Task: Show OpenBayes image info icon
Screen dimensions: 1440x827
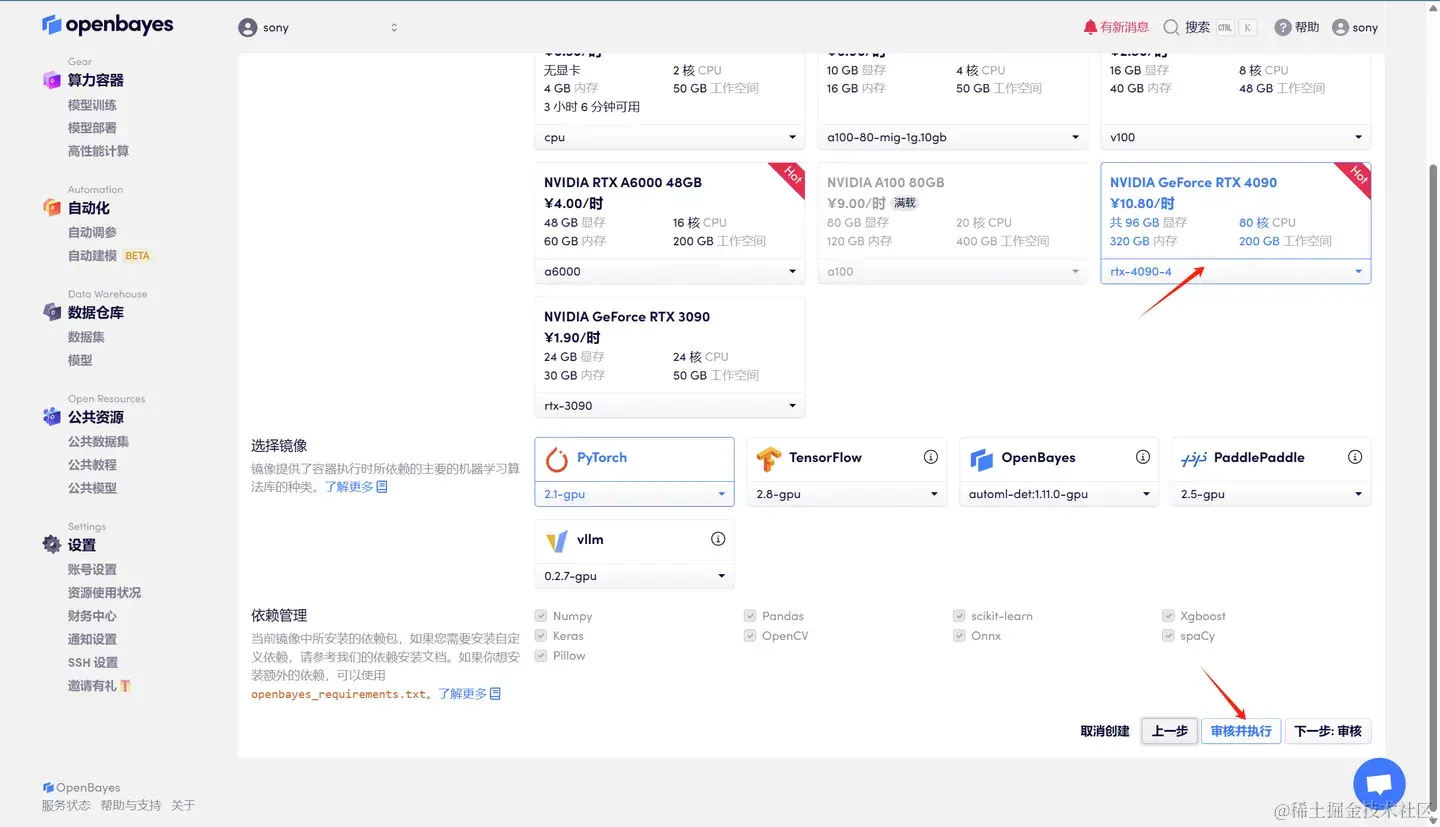Action: (1143, 457)
